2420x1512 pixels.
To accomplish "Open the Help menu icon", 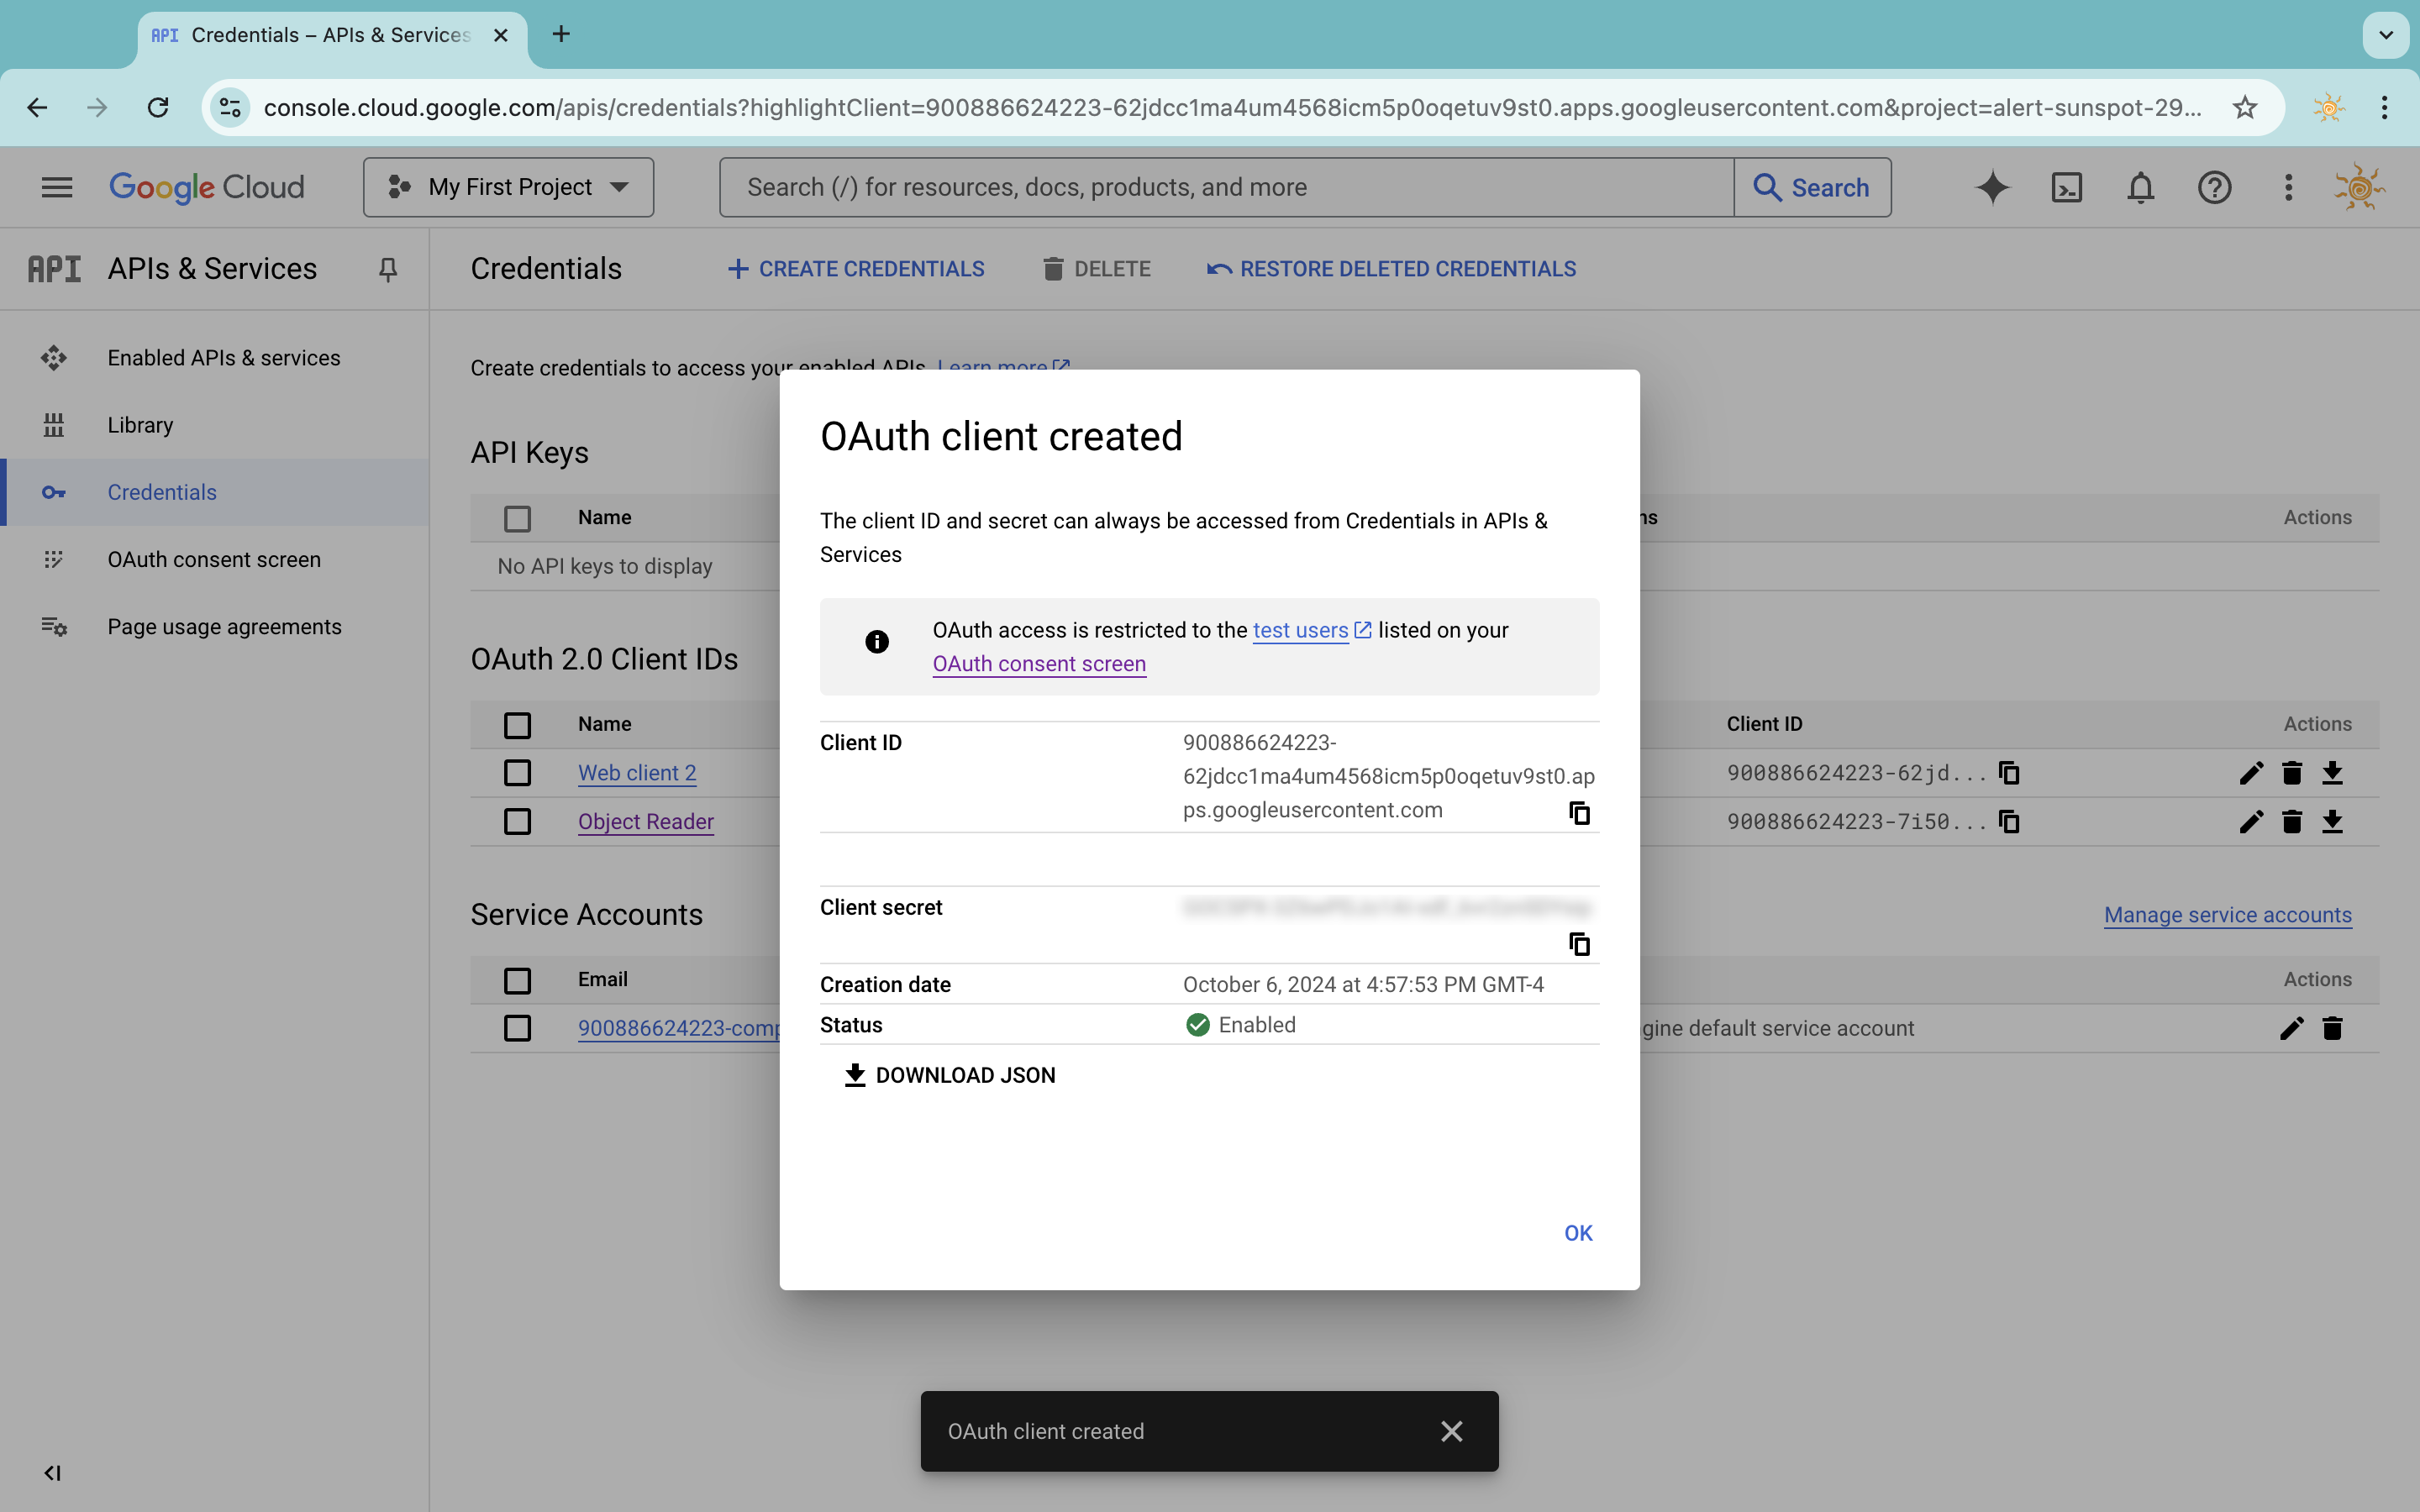I will pos(2214,187).
